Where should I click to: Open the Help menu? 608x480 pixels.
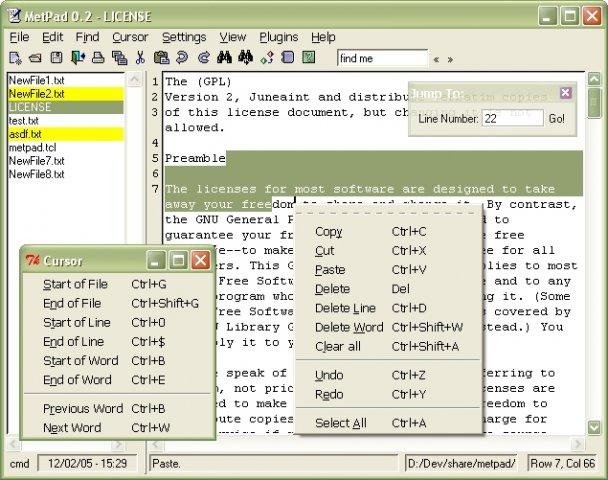[x=323, y=37]
